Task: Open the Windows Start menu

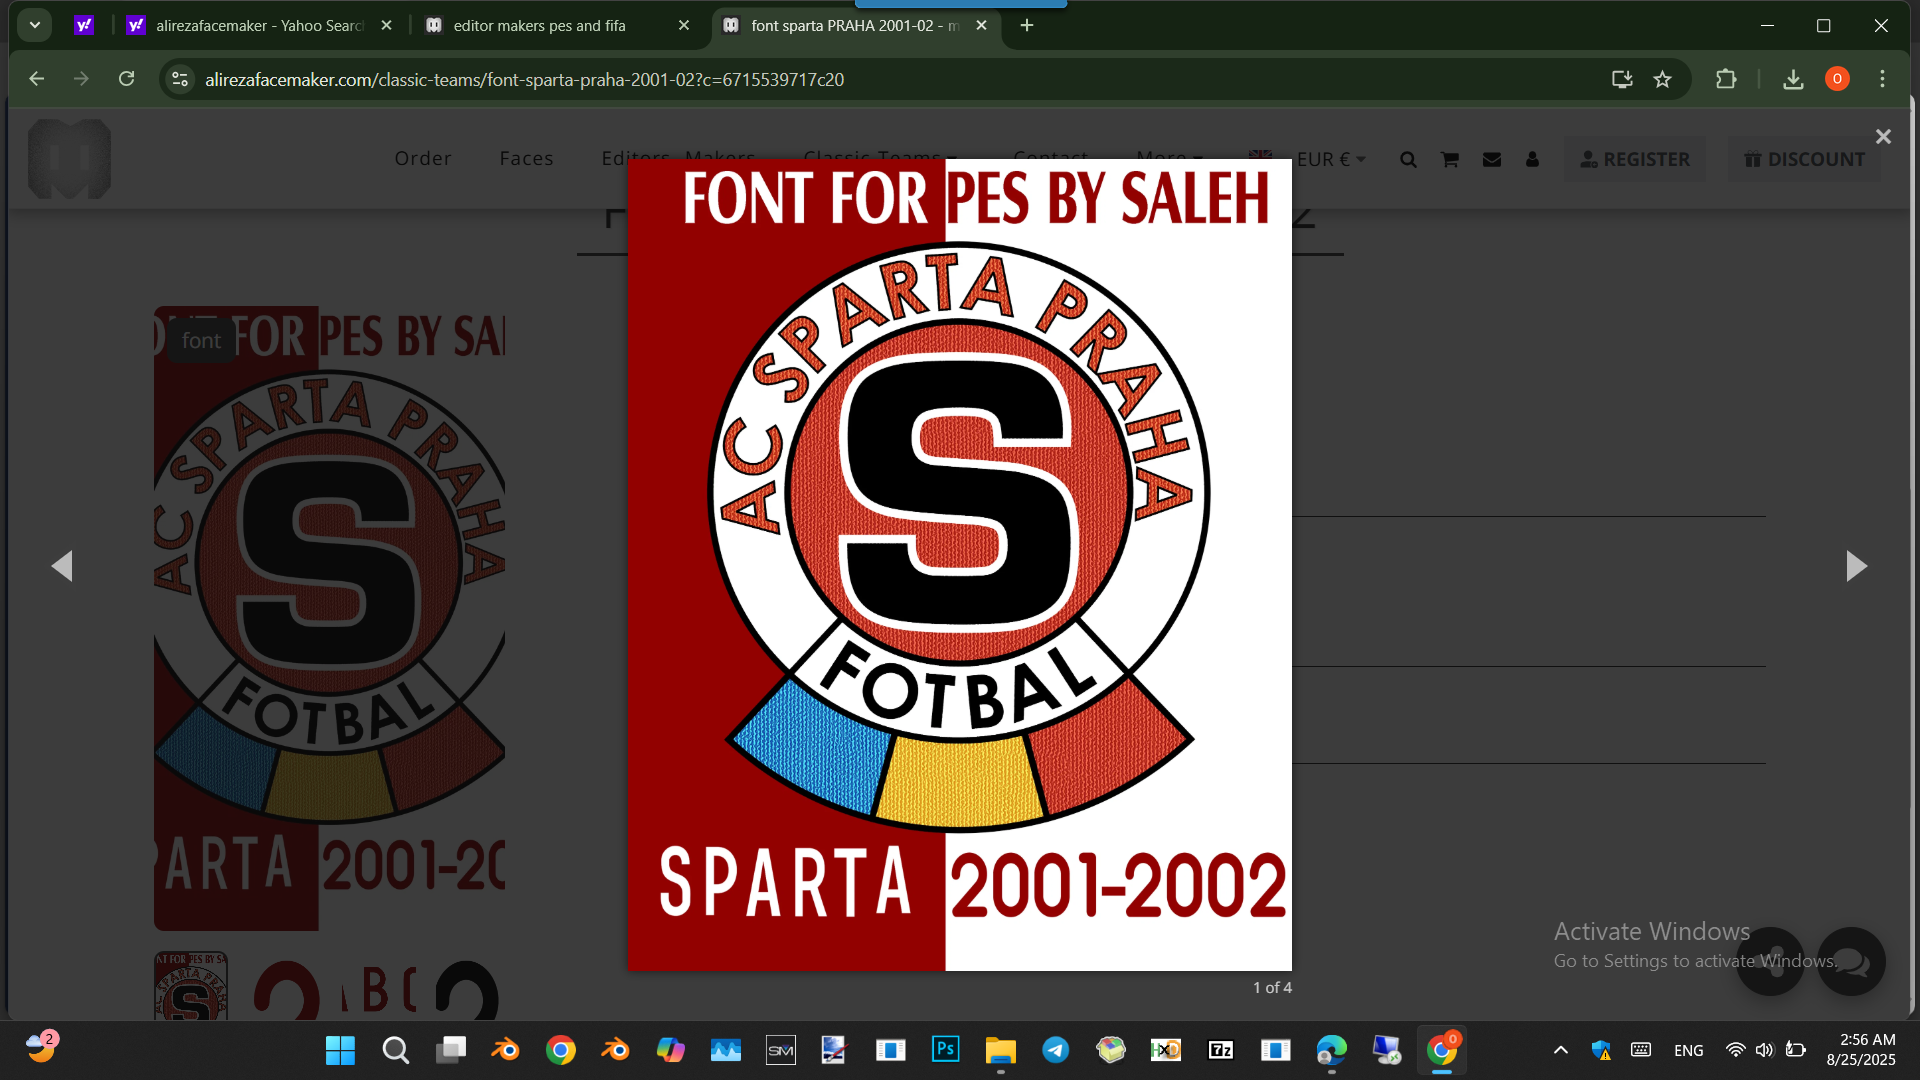Action: pyautogui.click(x=340, y=1050)
